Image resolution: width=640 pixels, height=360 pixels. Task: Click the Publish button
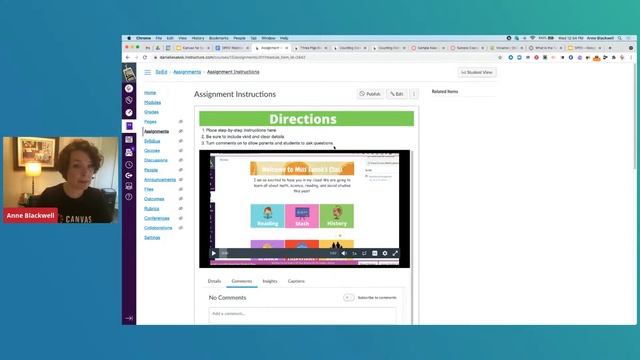[x=370, y=94]
